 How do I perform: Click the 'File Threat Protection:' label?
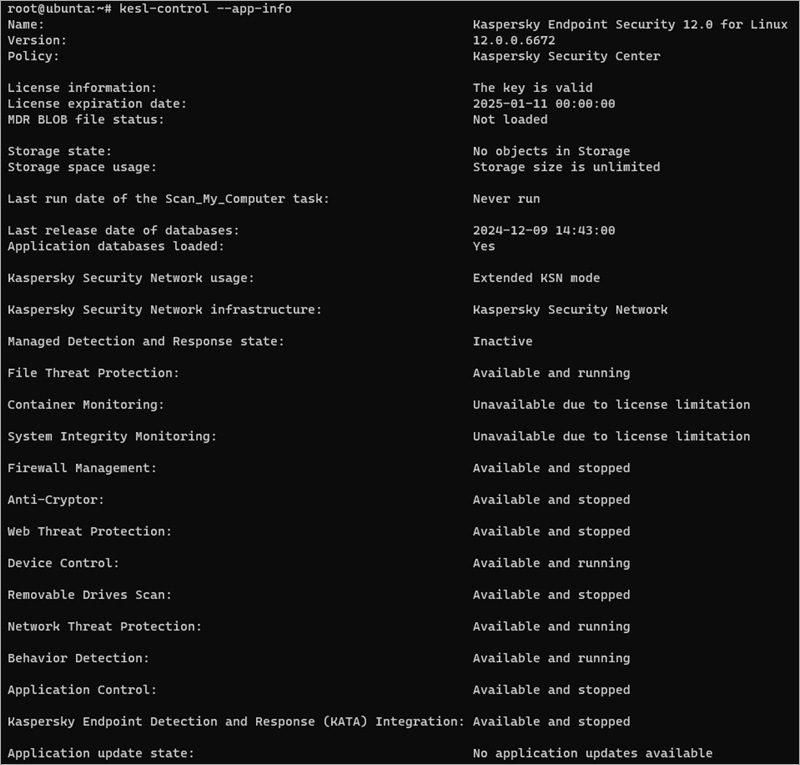93,373
